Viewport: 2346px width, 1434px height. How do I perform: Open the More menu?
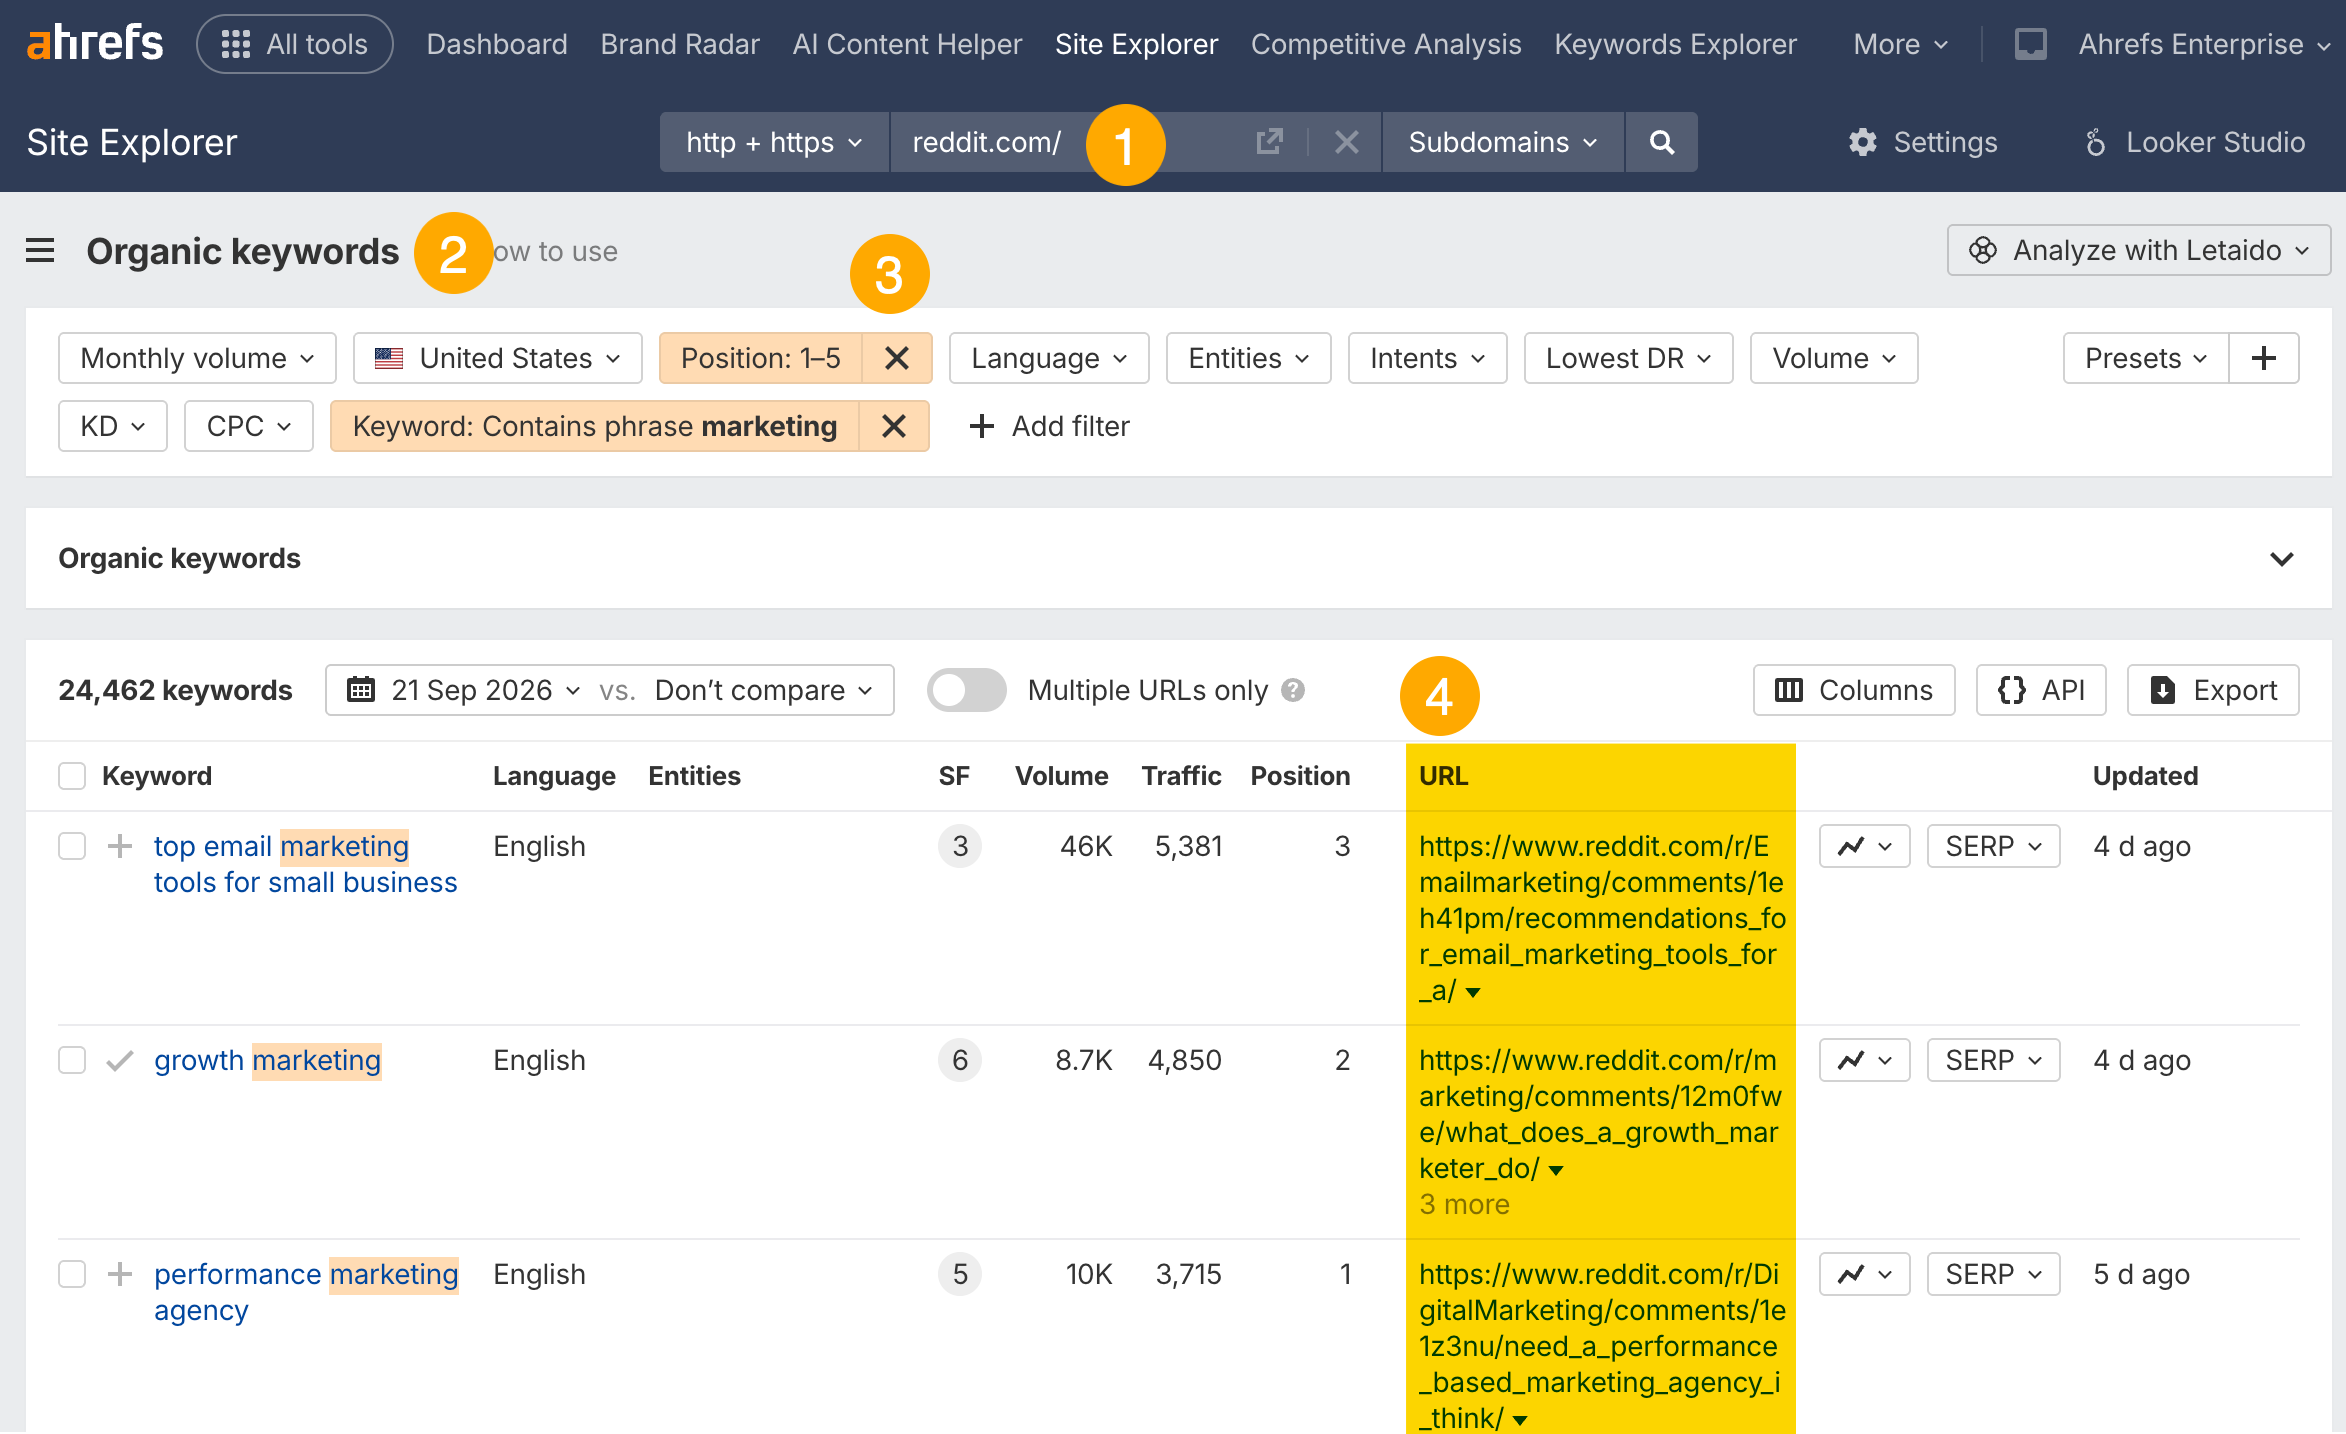1901,44
